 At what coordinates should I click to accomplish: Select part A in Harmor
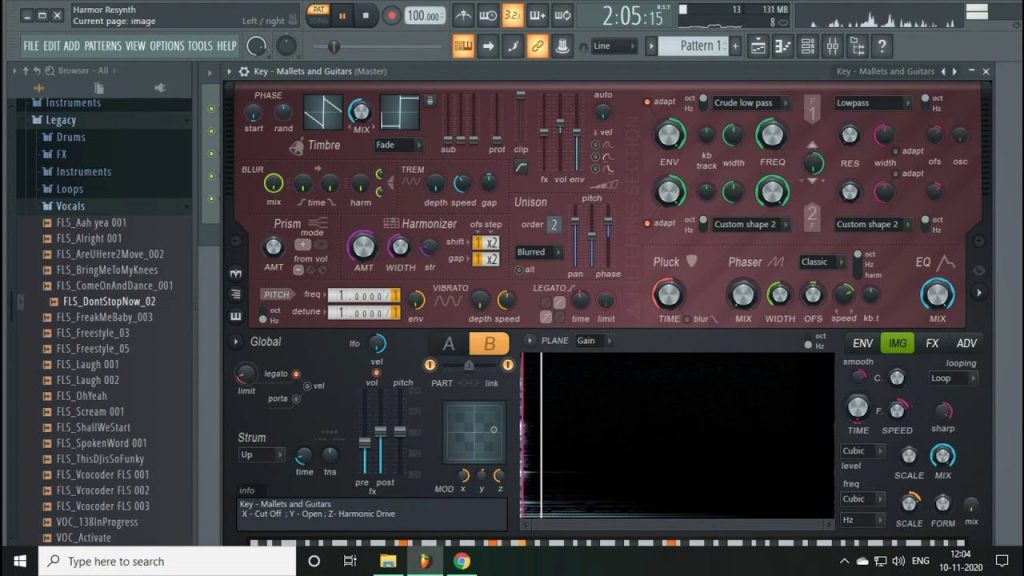pyautogui.click(x=449, y=342)
